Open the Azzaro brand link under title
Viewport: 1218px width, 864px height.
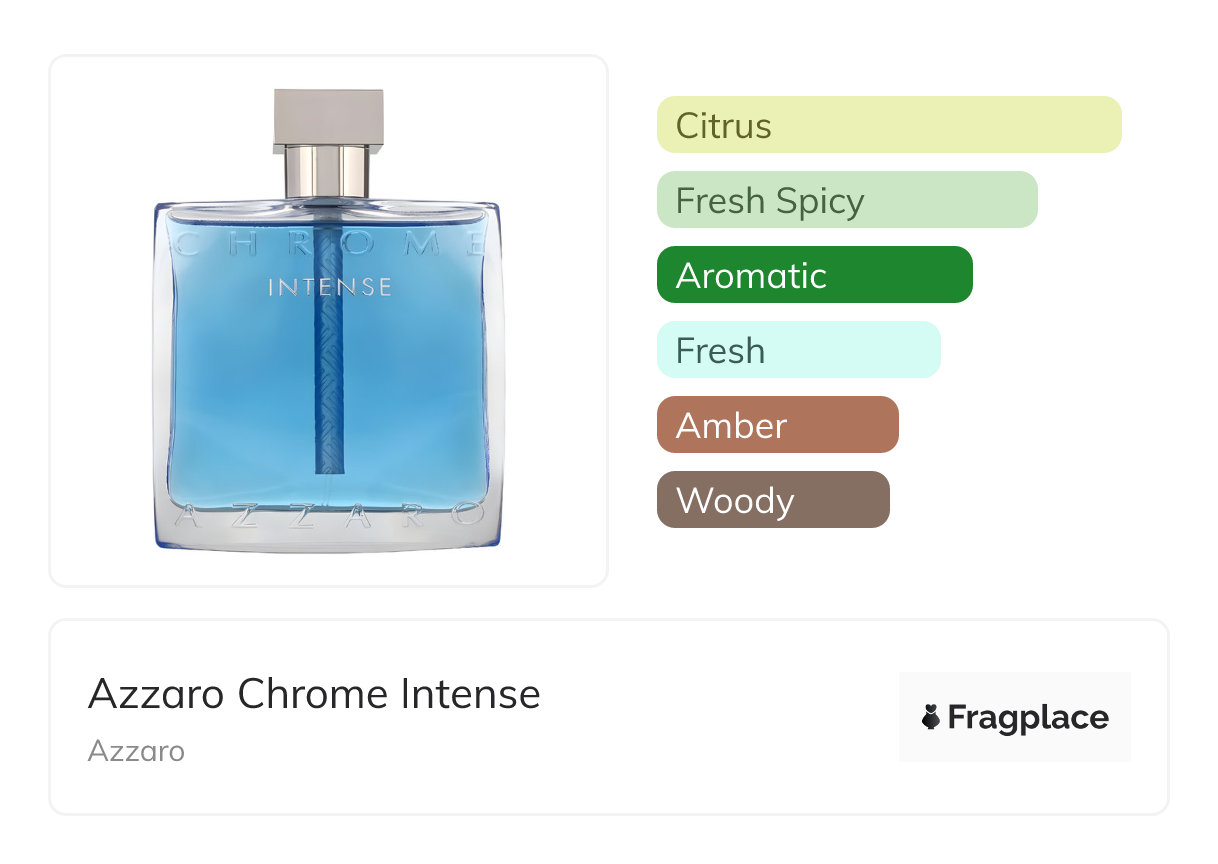click(x=136, y=751)
